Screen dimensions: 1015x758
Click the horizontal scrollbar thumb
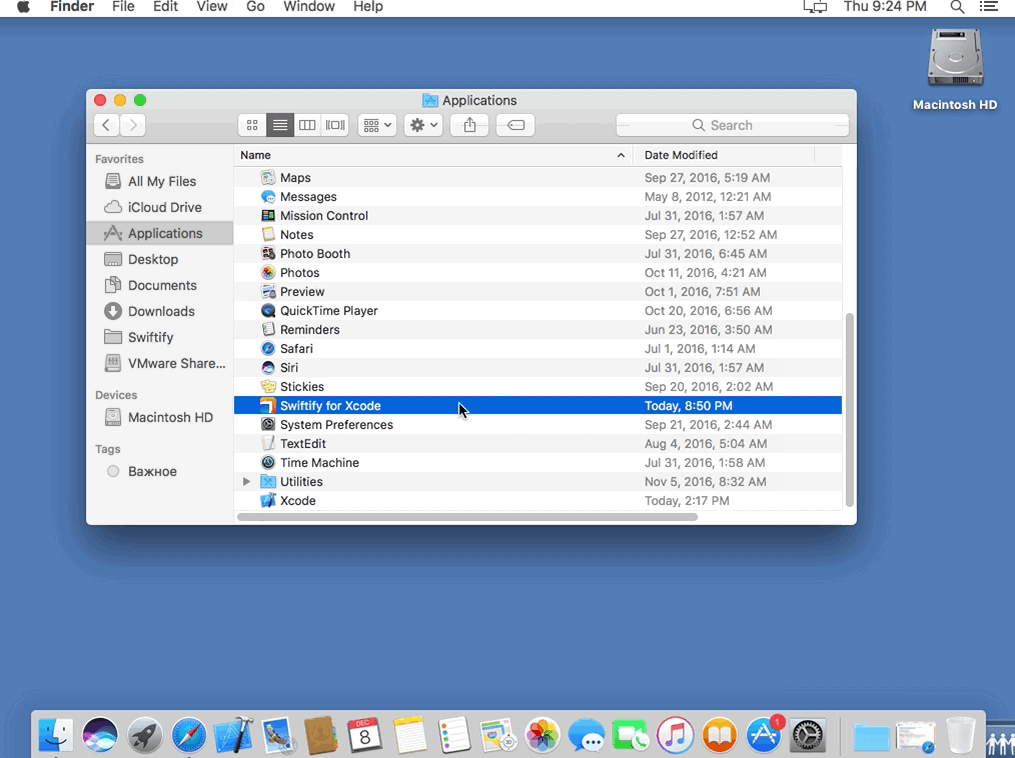point(467,517)
